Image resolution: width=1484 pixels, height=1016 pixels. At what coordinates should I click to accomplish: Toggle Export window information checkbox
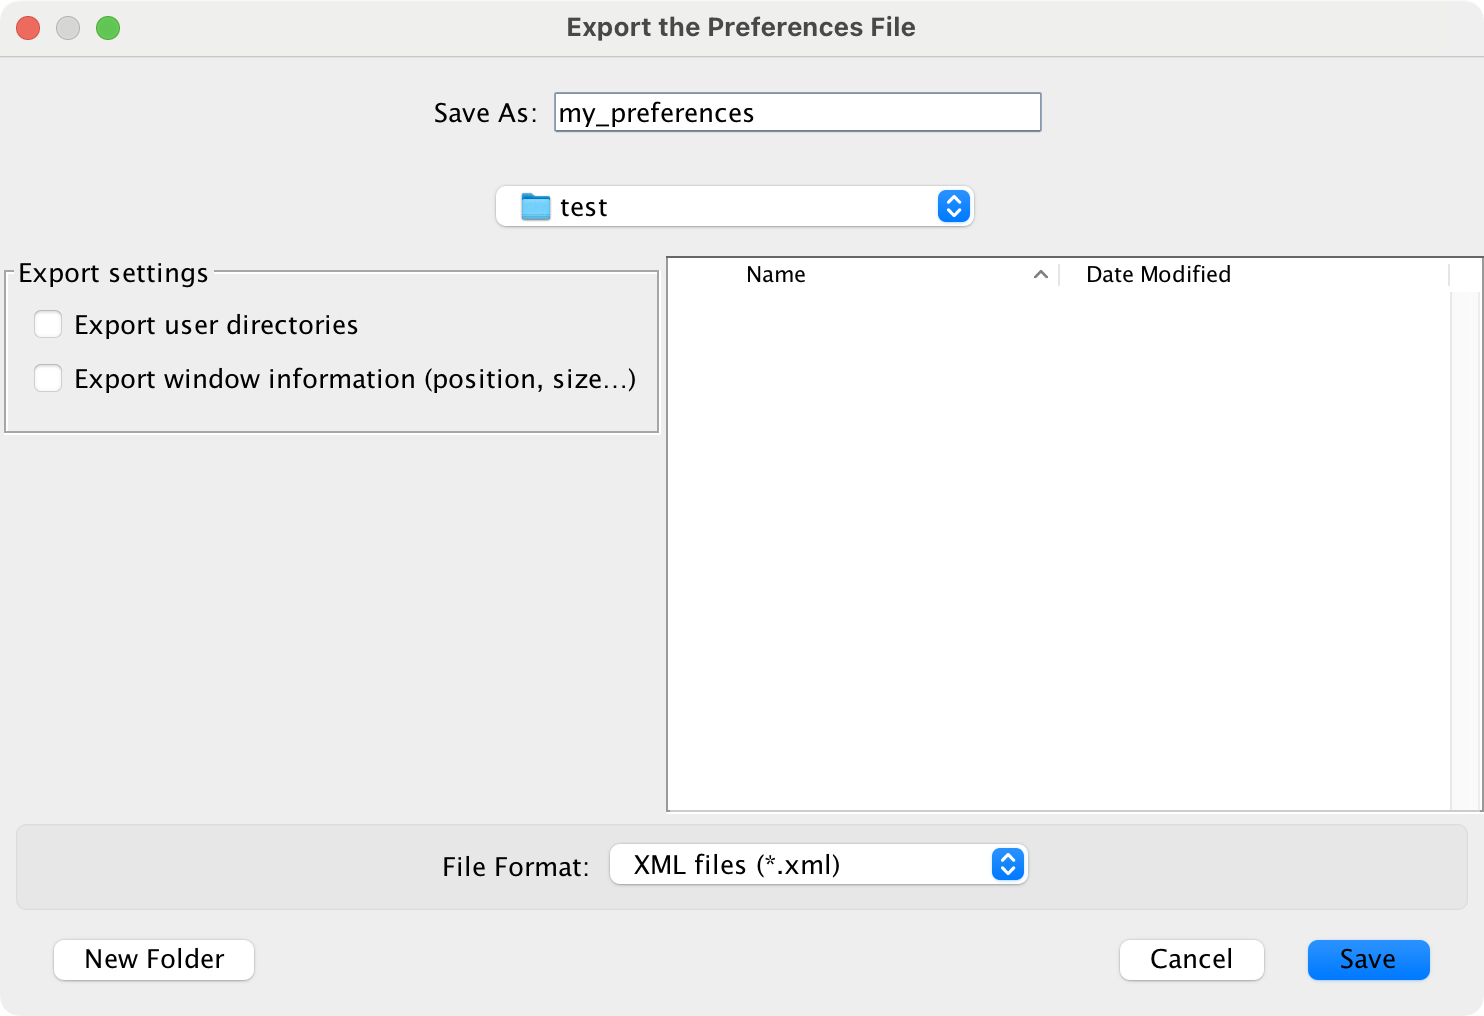click(48, 379)
